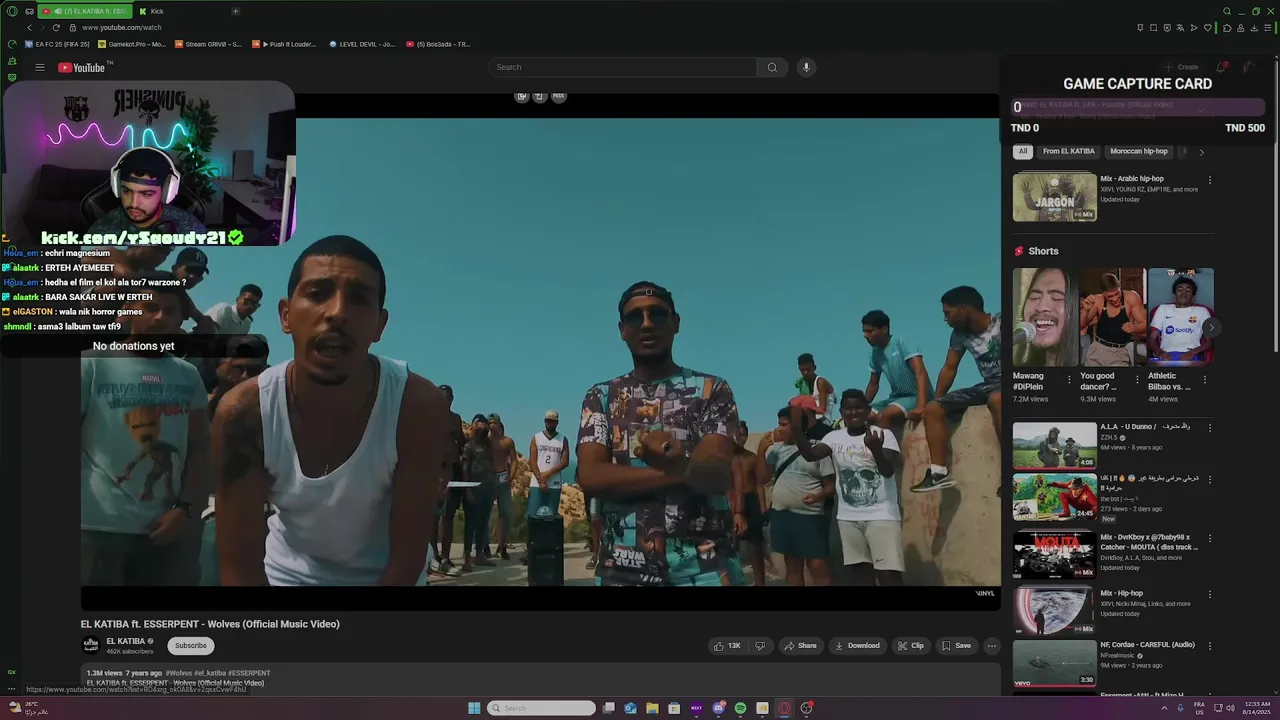
Task: Open Spotify from the taskbar
Action: 740,708
